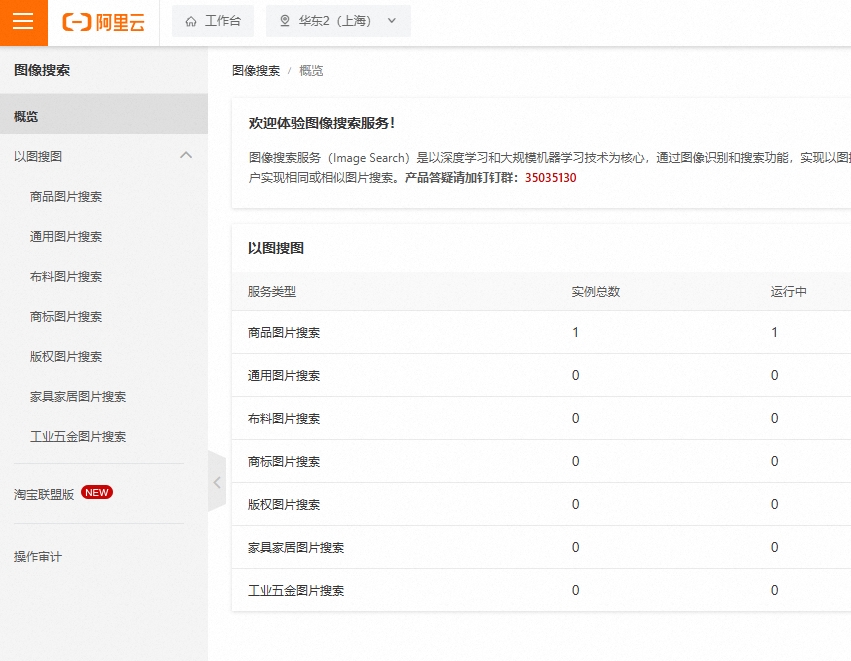Click the Alibaba Cloud logo
The image size is (851, 661).
coord(103,22)
